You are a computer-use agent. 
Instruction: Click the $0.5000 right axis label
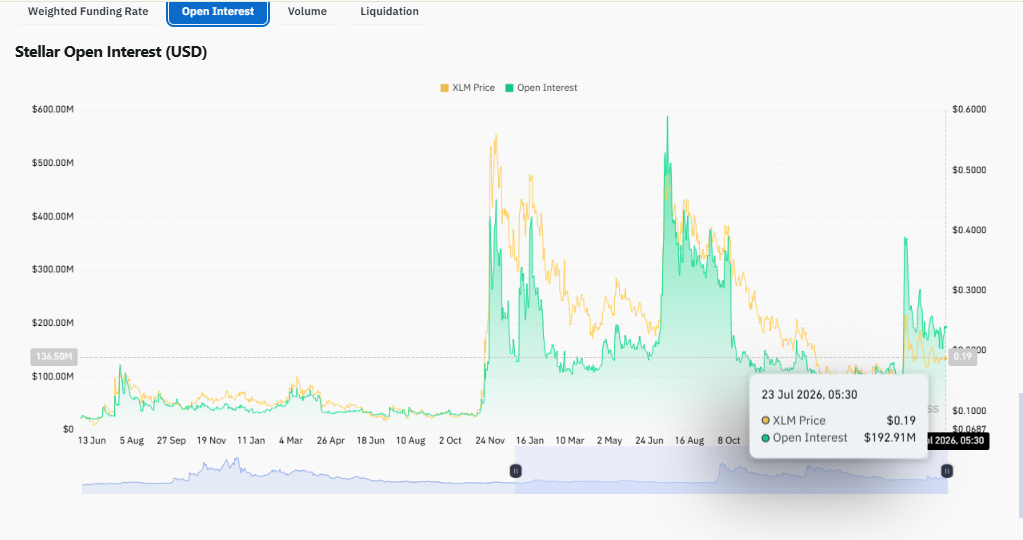pos(969,170)
